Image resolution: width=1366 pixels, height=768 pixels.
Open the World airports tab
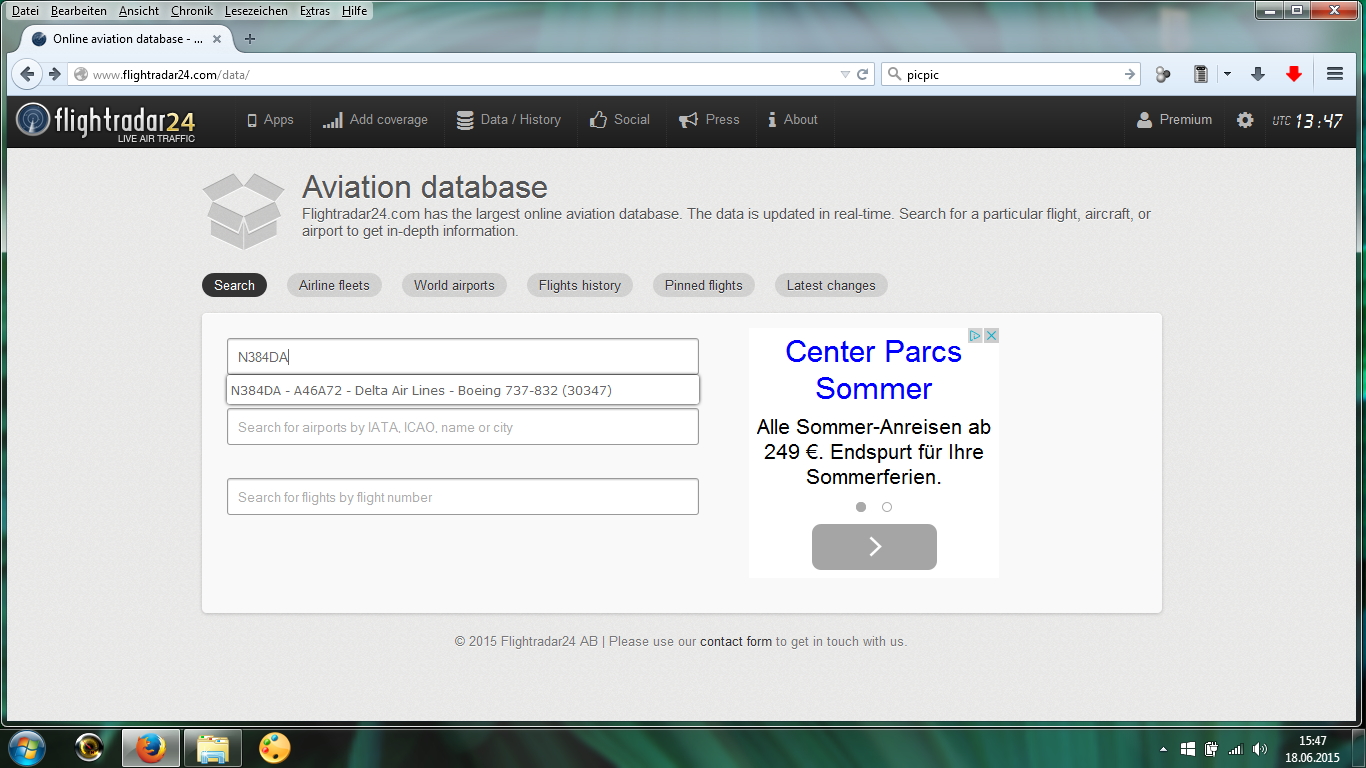click(x=454, y=285)
